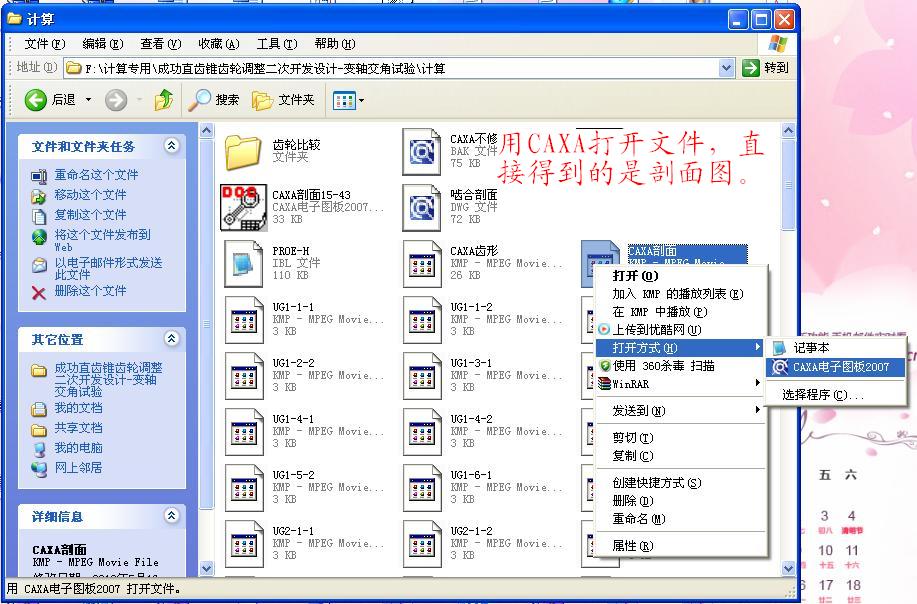Choose 上传到优酷网 in context menu

point(680,330)
